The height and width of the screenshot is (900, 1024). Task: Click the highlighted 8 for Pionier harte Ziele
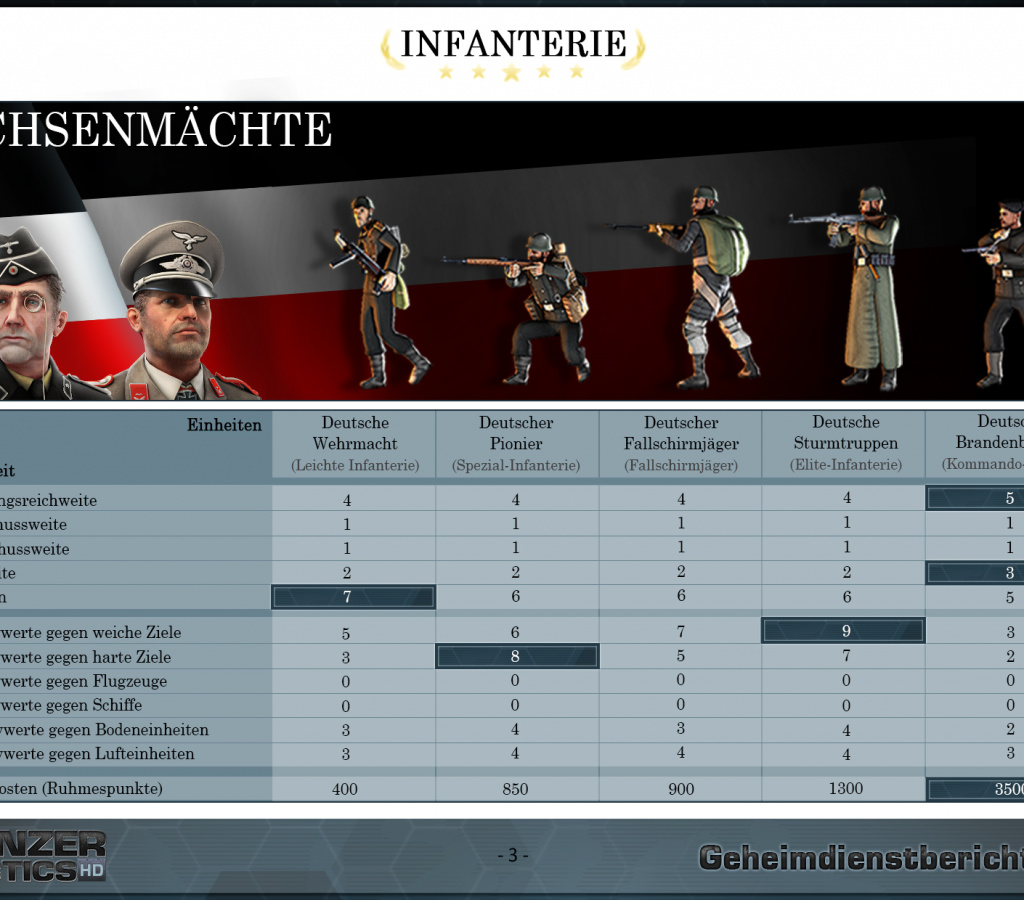517,656
